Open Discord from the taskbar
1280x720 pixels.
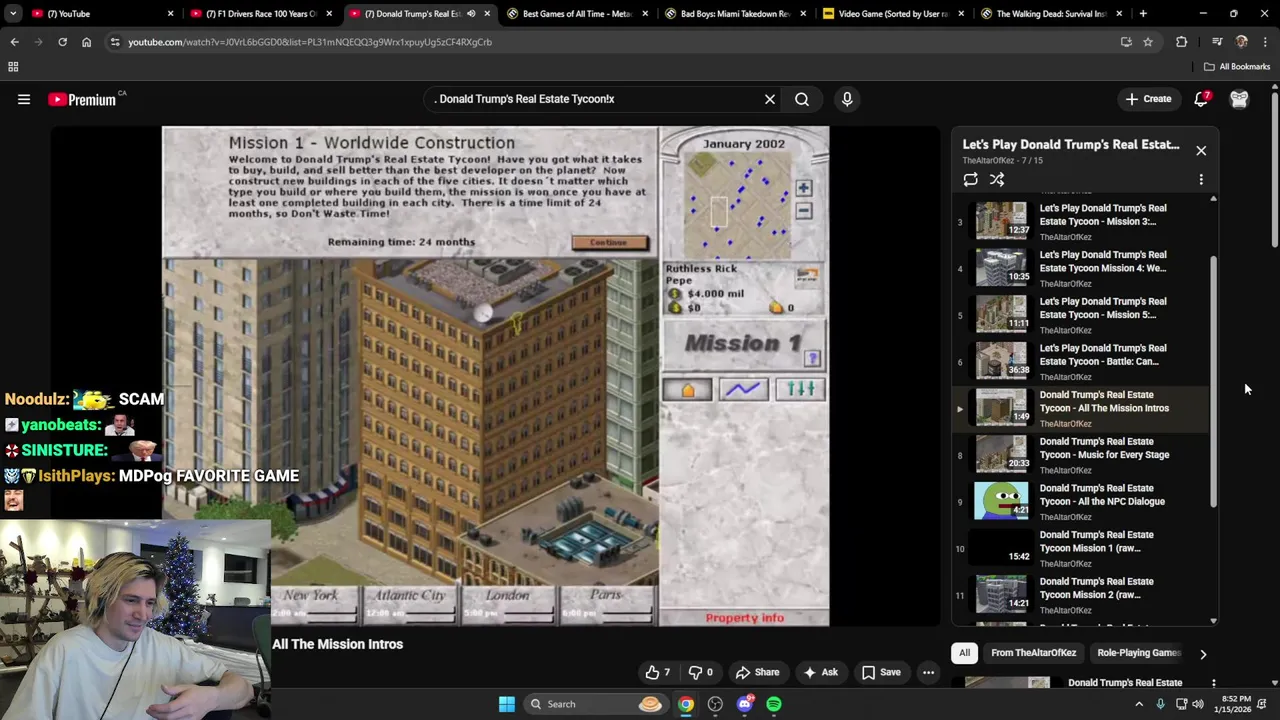[x=745, y=704]
